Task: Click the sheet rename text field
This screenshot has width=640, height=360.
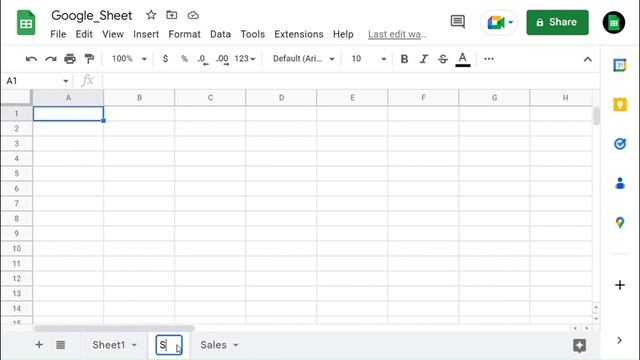Action: 169,345
